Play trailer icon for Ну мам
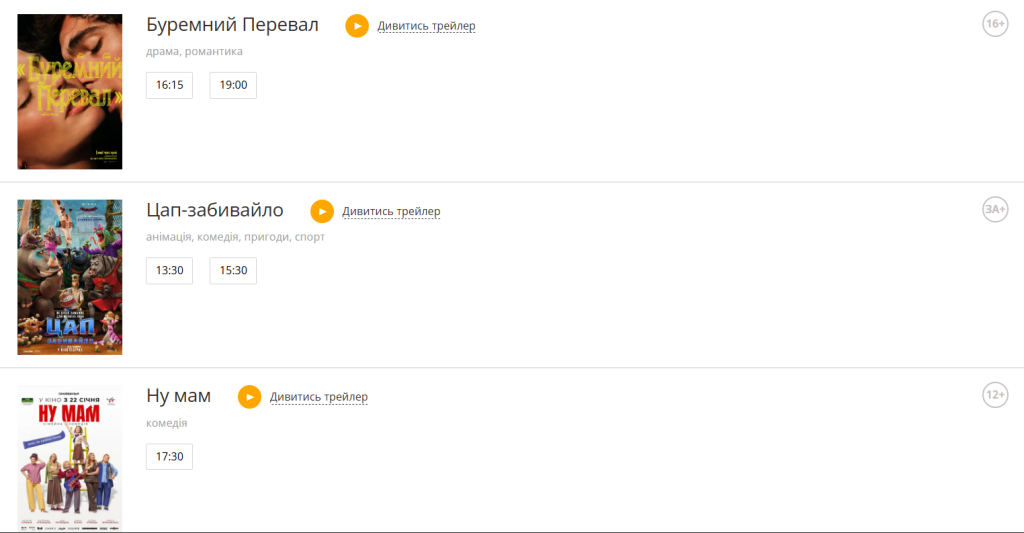 coord(249,397)
